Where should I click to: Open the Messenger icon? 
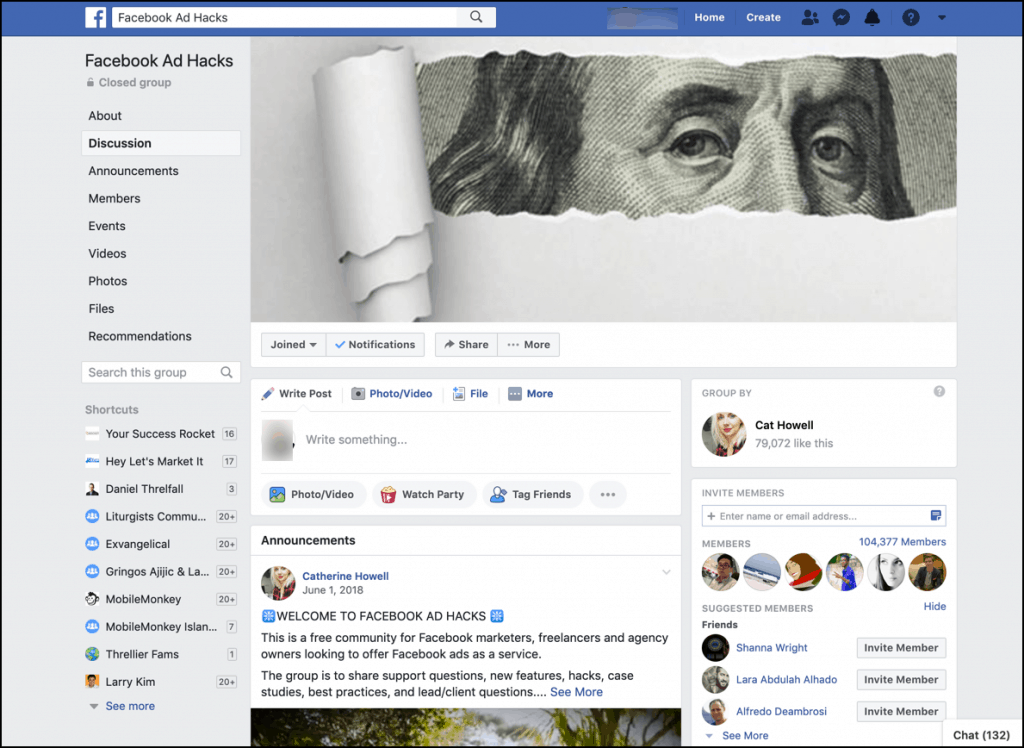(841, 18)
